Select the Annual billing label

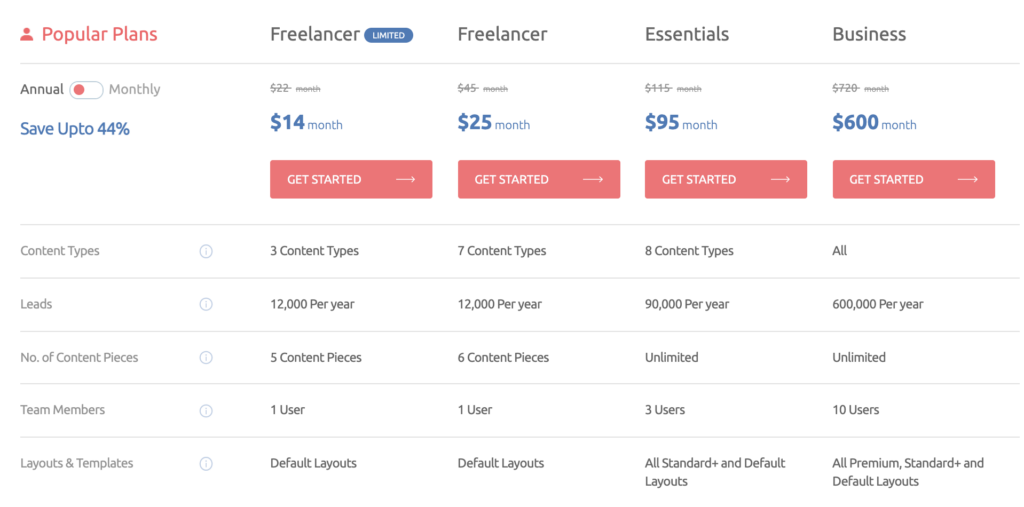[x=42, y=90]
